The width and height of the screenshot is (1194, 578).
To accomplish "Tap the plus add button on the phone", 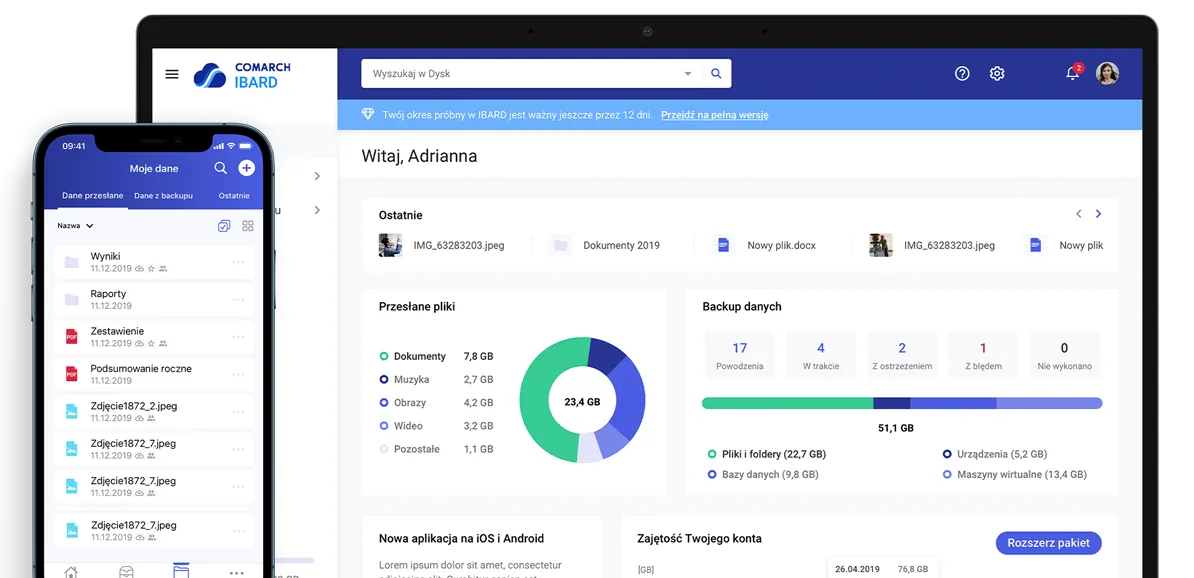I will (246, 168).
